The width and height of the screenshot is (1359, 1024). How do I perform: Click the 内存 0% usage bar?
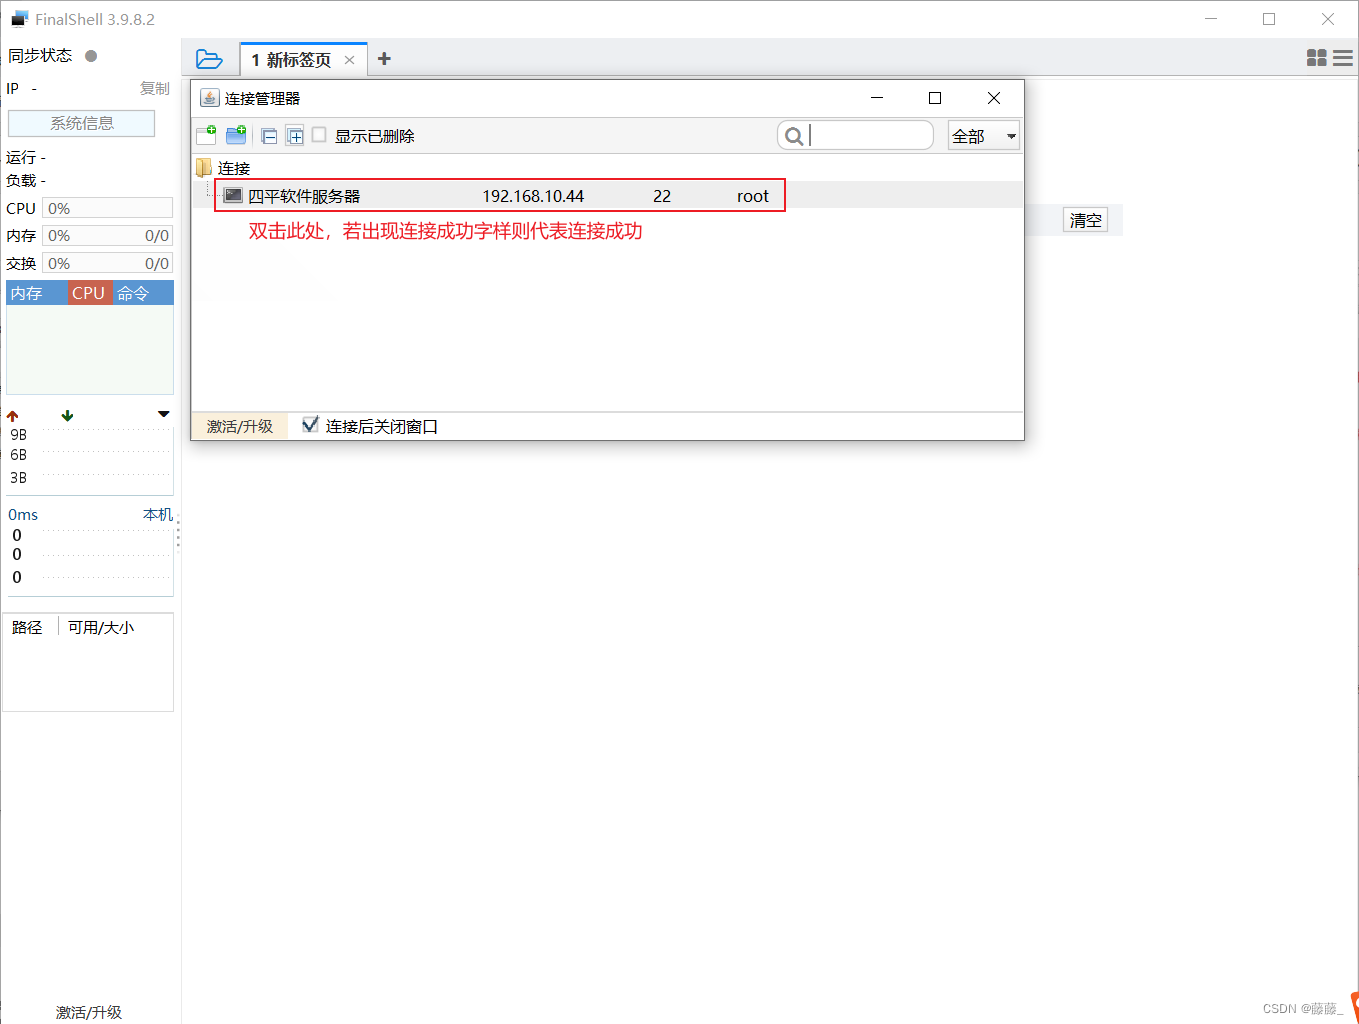pyautogui.click(x=107, y=236)
